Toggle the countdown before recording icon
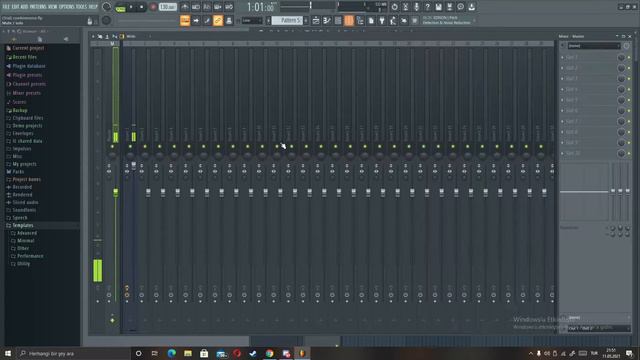 (x=207, y=7)
